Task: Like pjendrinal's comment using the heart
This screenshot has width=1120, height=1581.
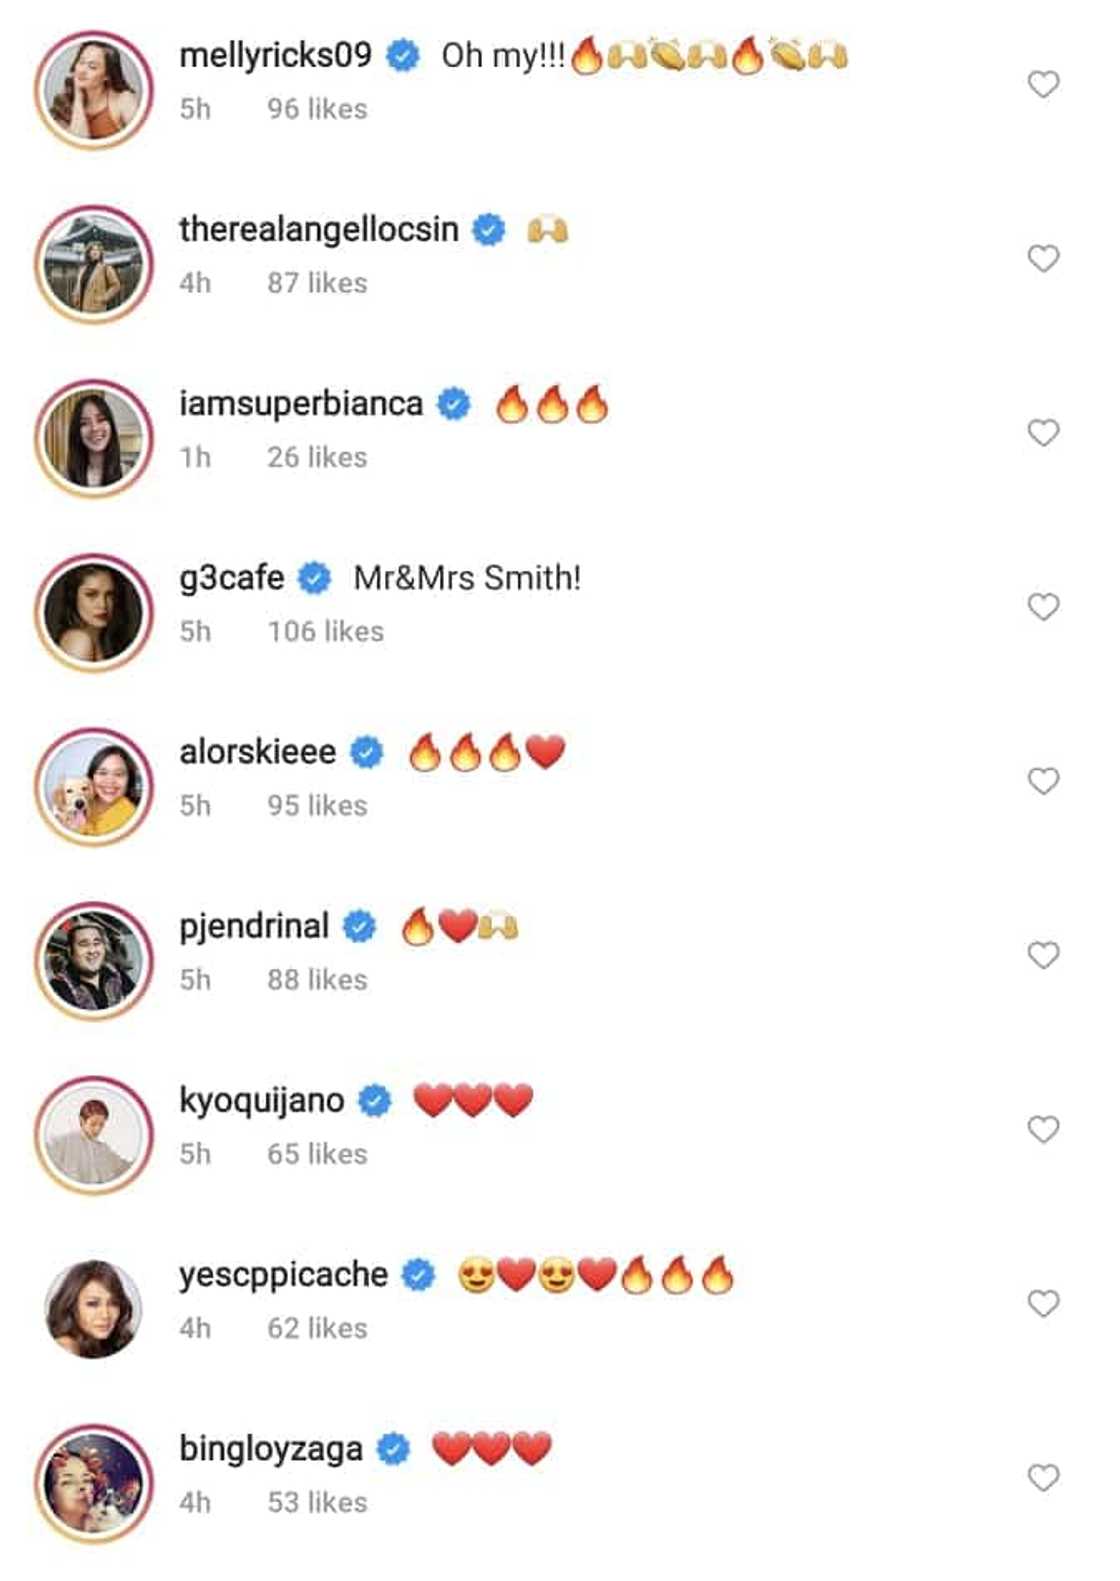Action: [1043, 955]
